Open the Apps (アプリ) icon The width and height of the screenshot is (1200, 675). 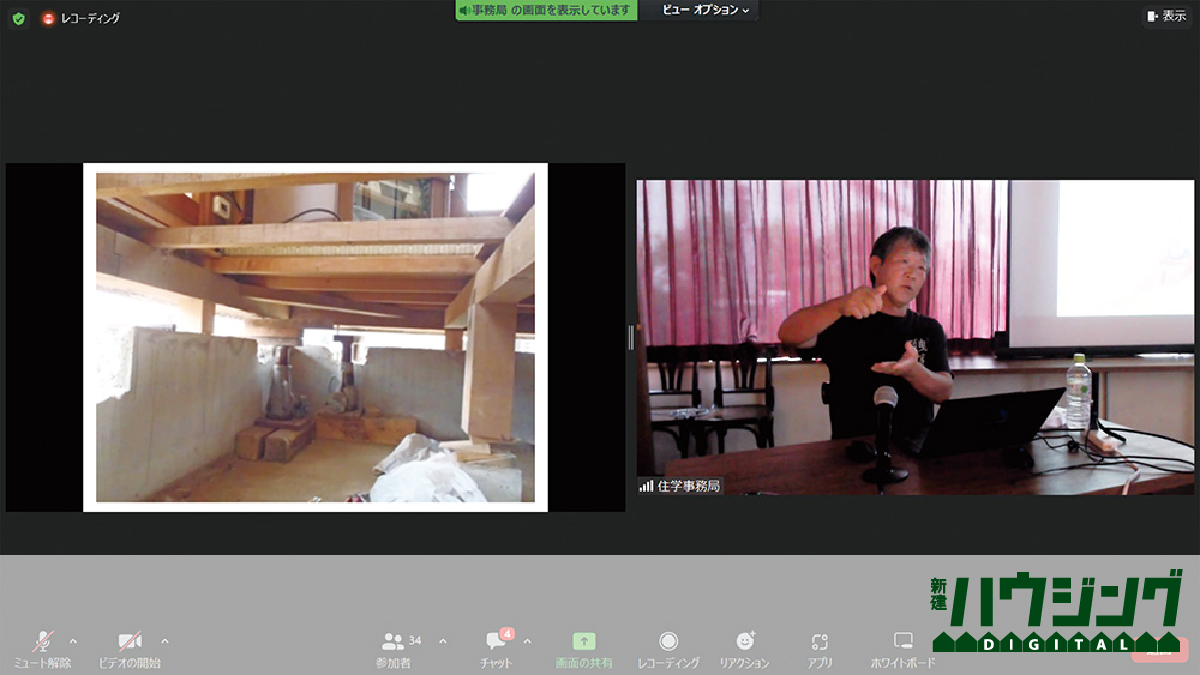820,642
